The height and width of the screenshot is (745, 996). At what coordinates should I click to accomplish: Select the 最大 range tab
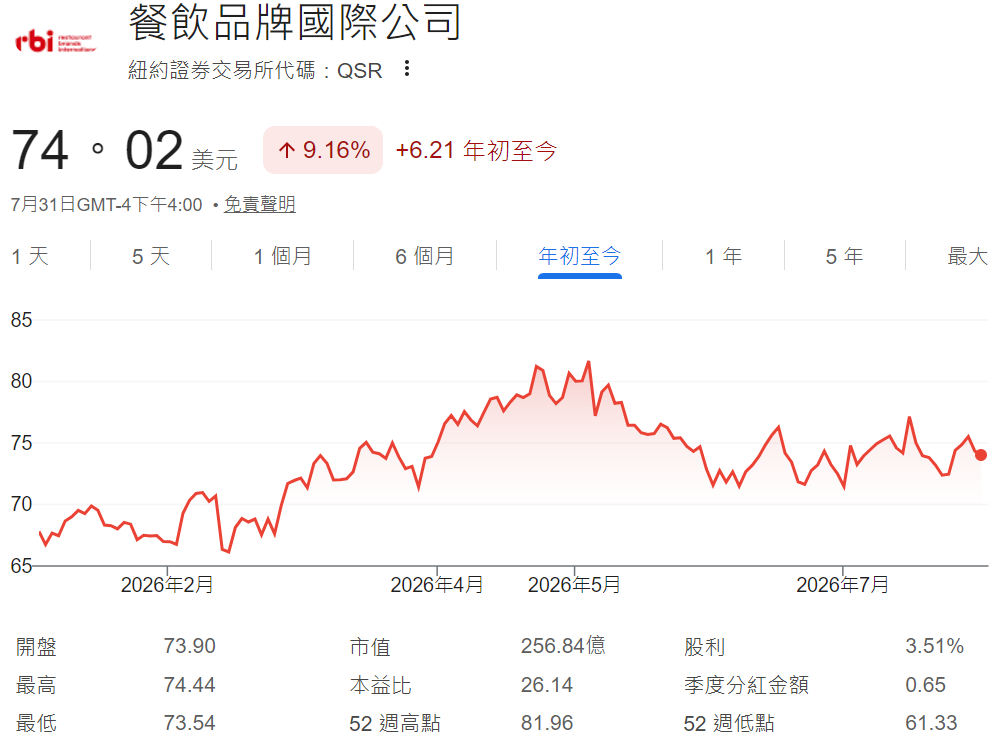coord(967,256)
